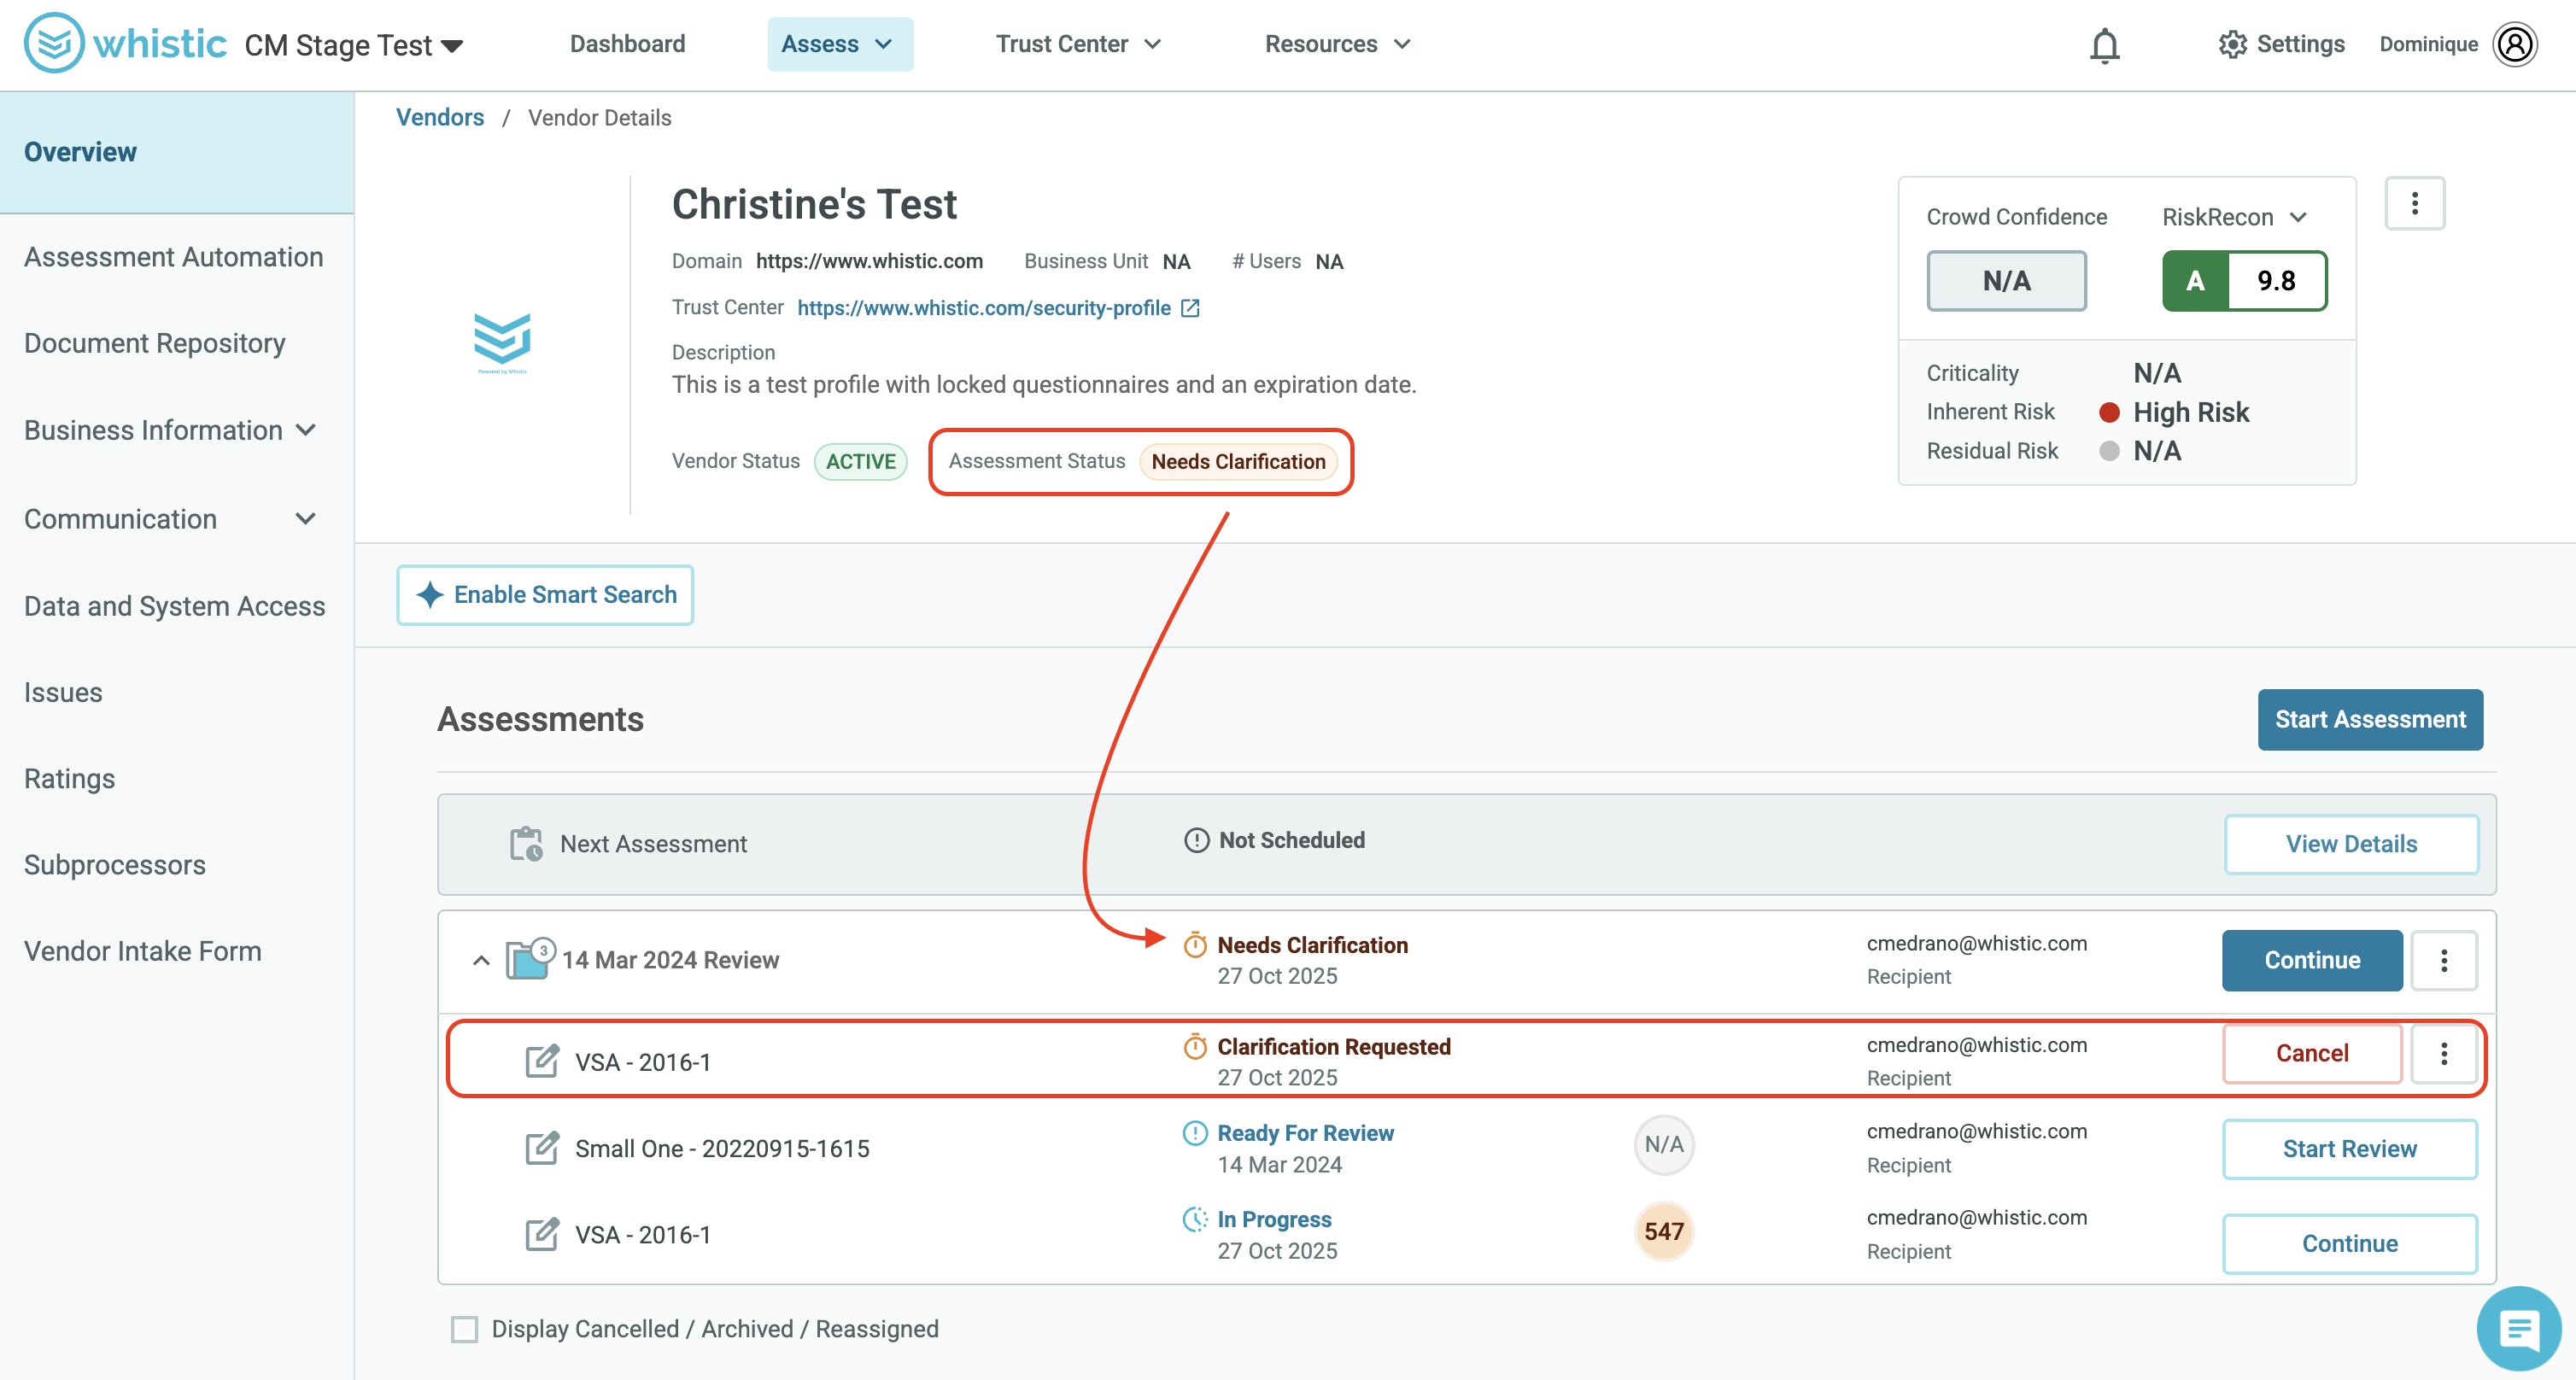Click red Inherent Risk indicator dot
Screen dimensions: 2576x1380
[2109, 412]
